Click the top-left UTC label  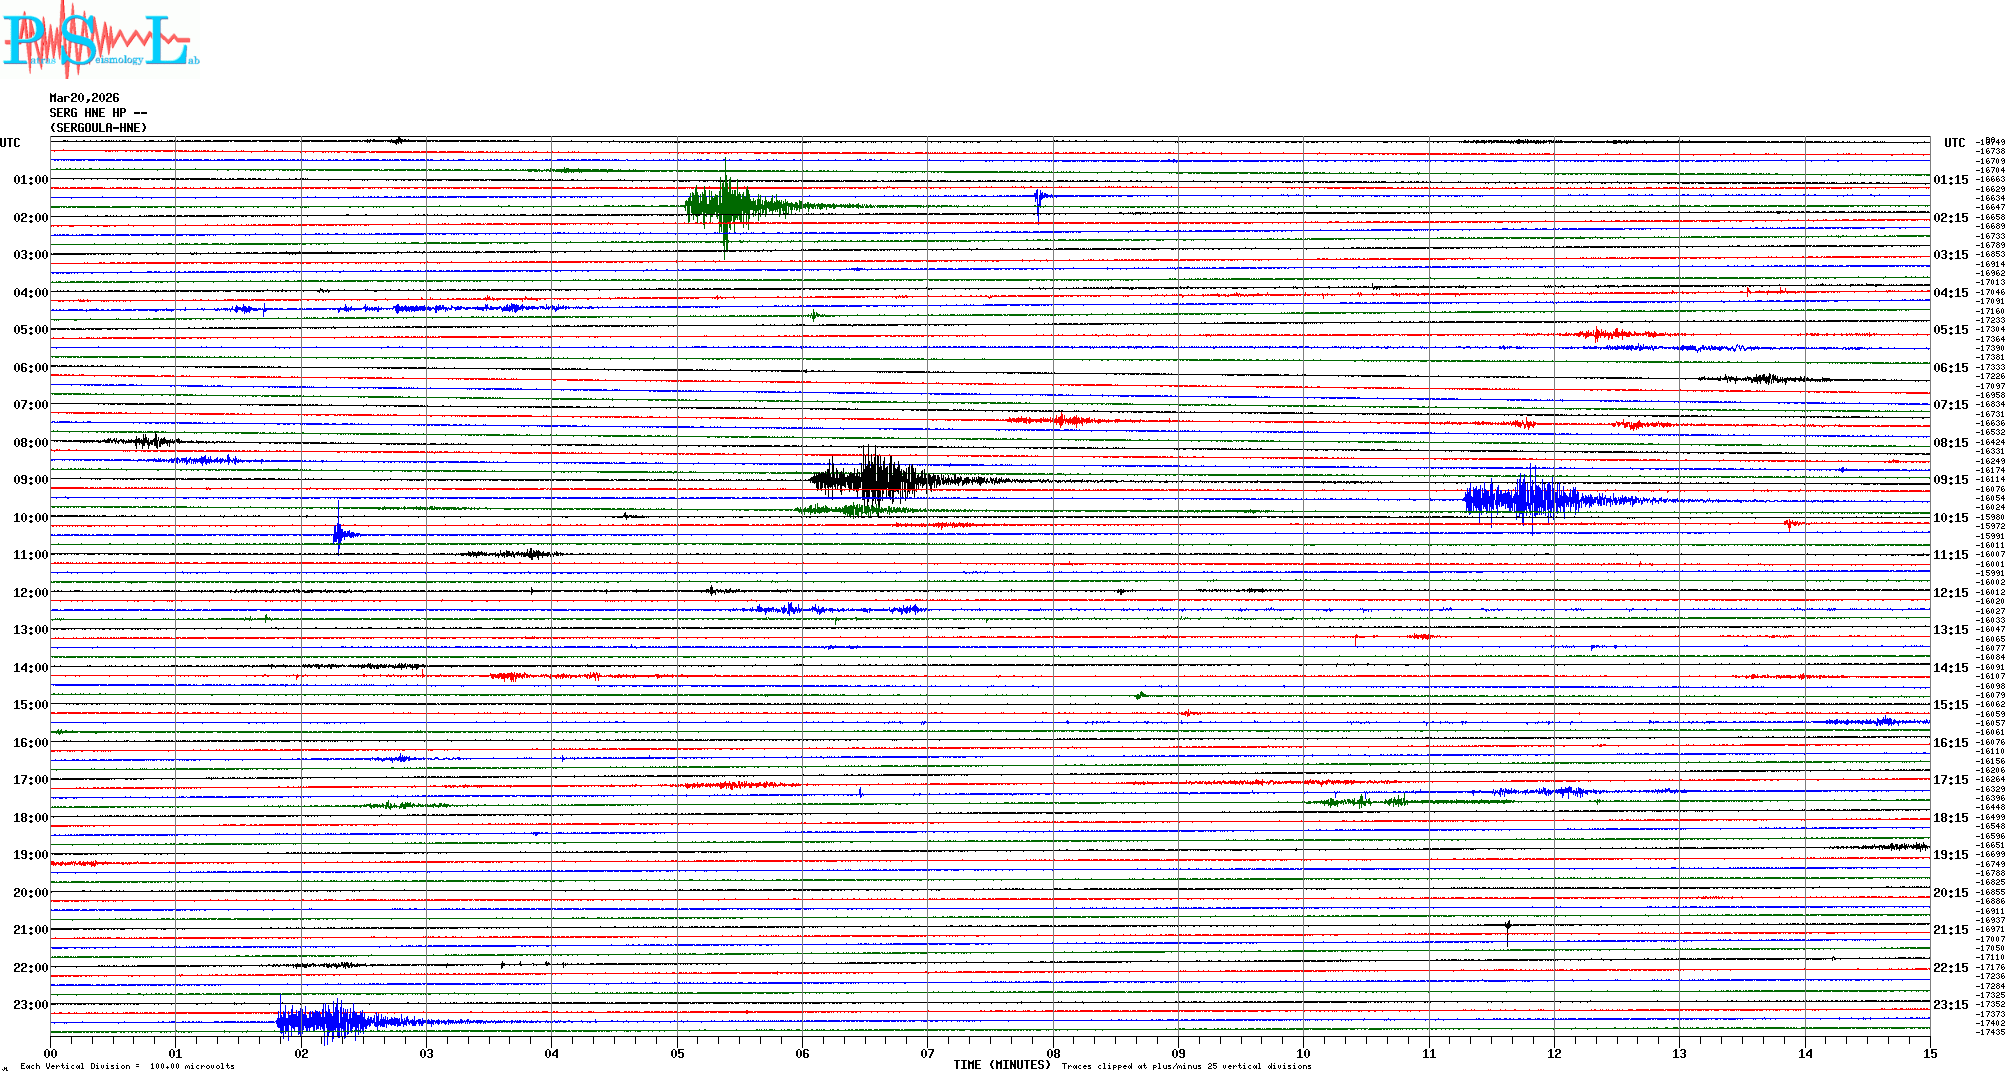click(10, 143)
